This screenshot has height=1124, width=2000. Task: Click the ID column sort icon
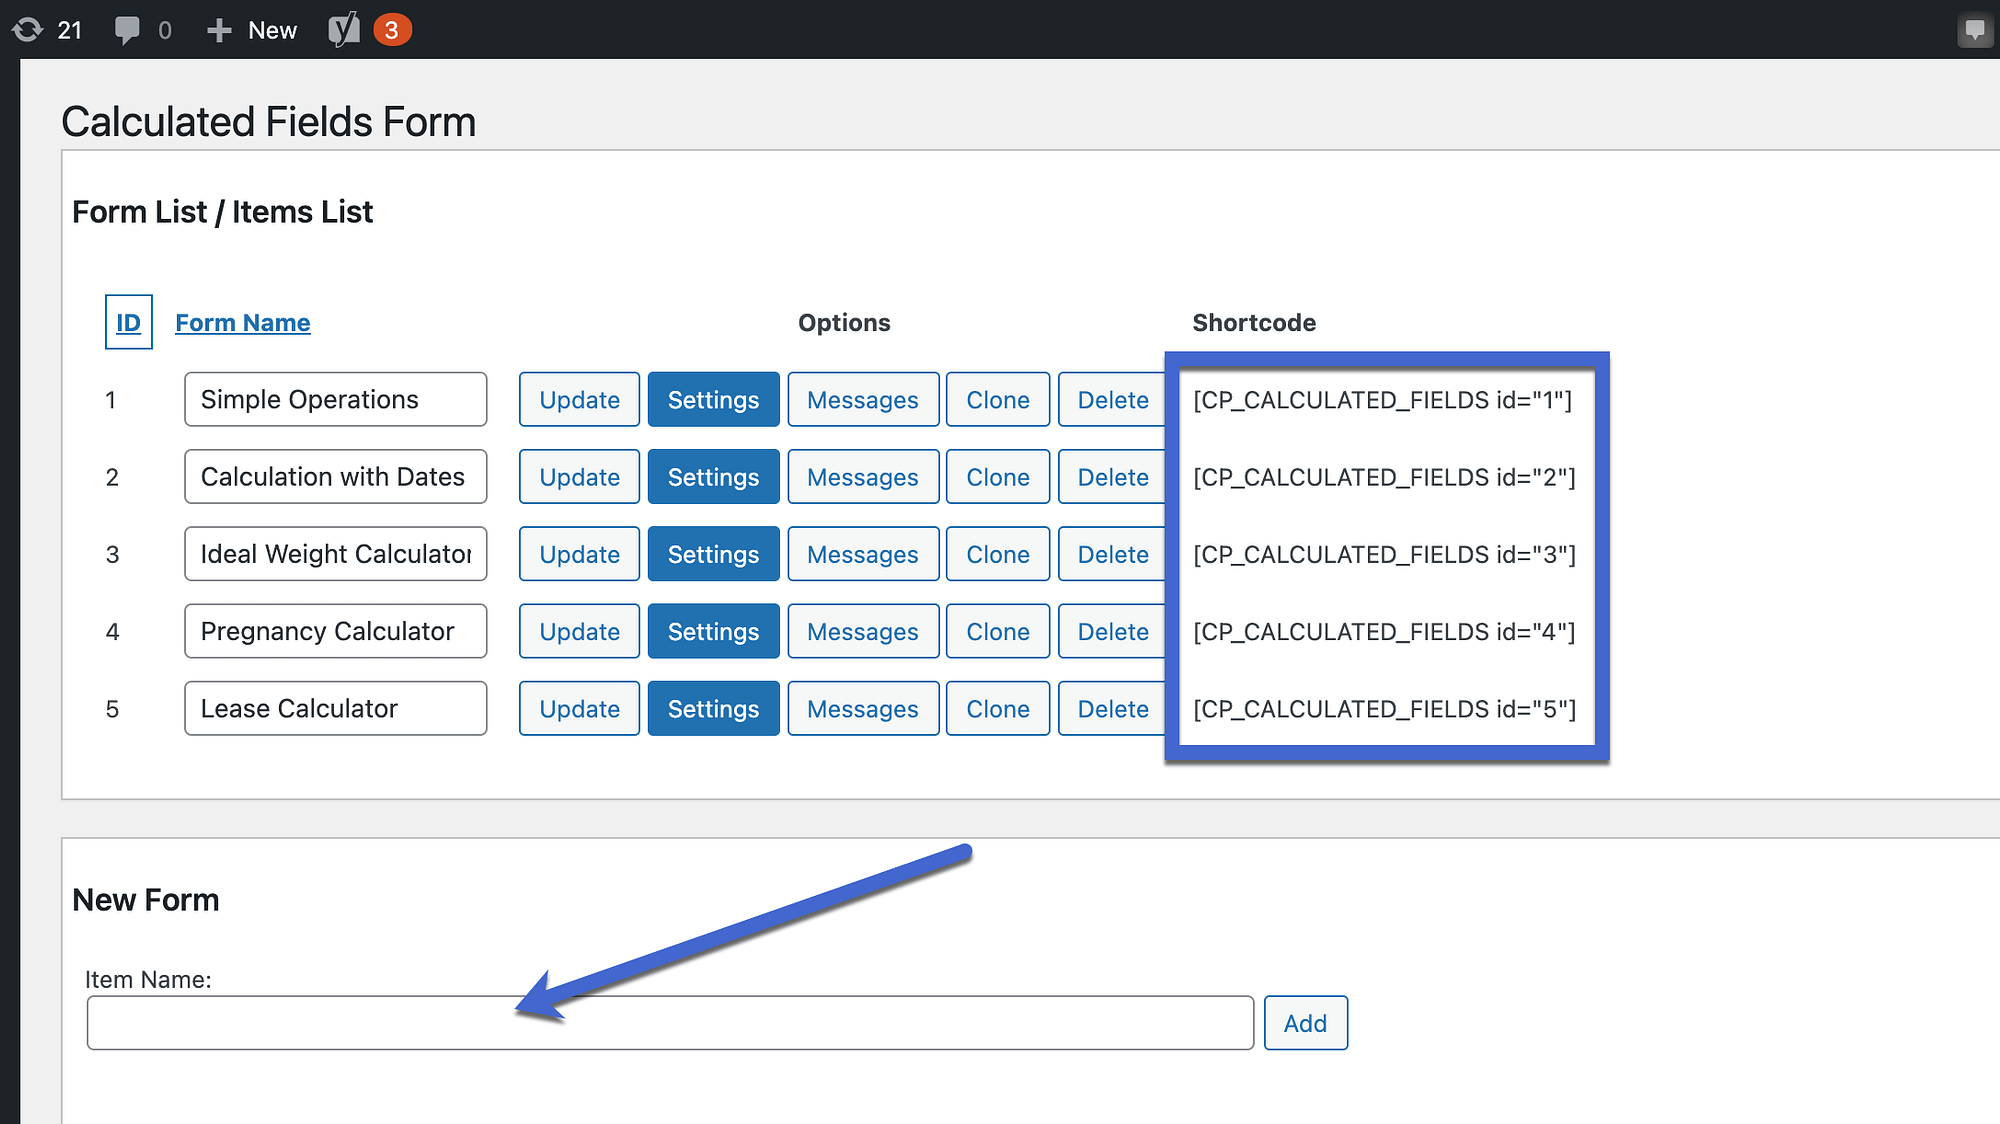tap(128, 322)
